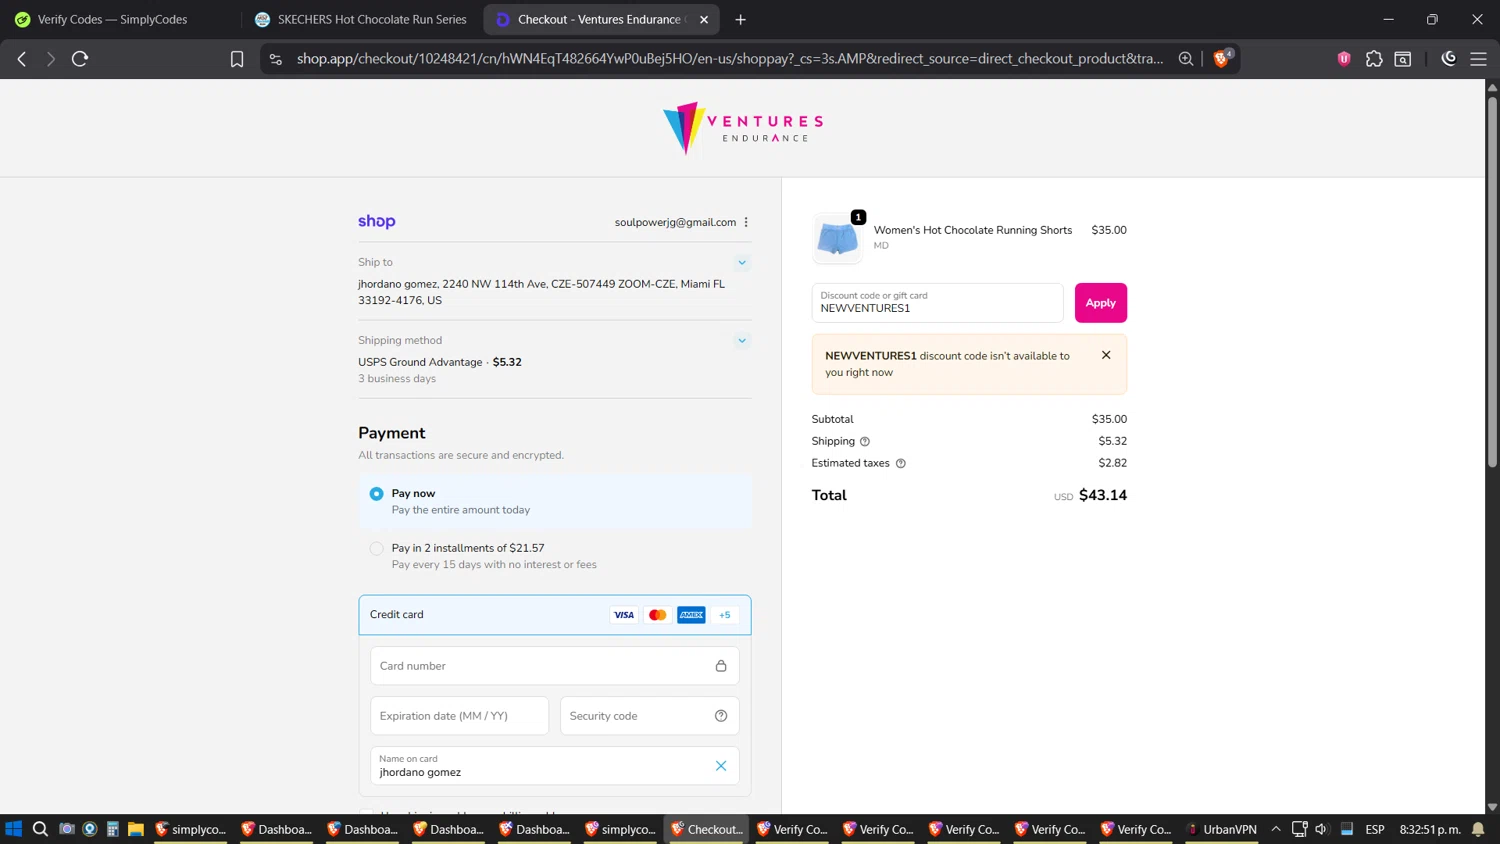Screen dimensions: 1500x844
Task: Click the Expiration date field
Action: click(460, 716)
